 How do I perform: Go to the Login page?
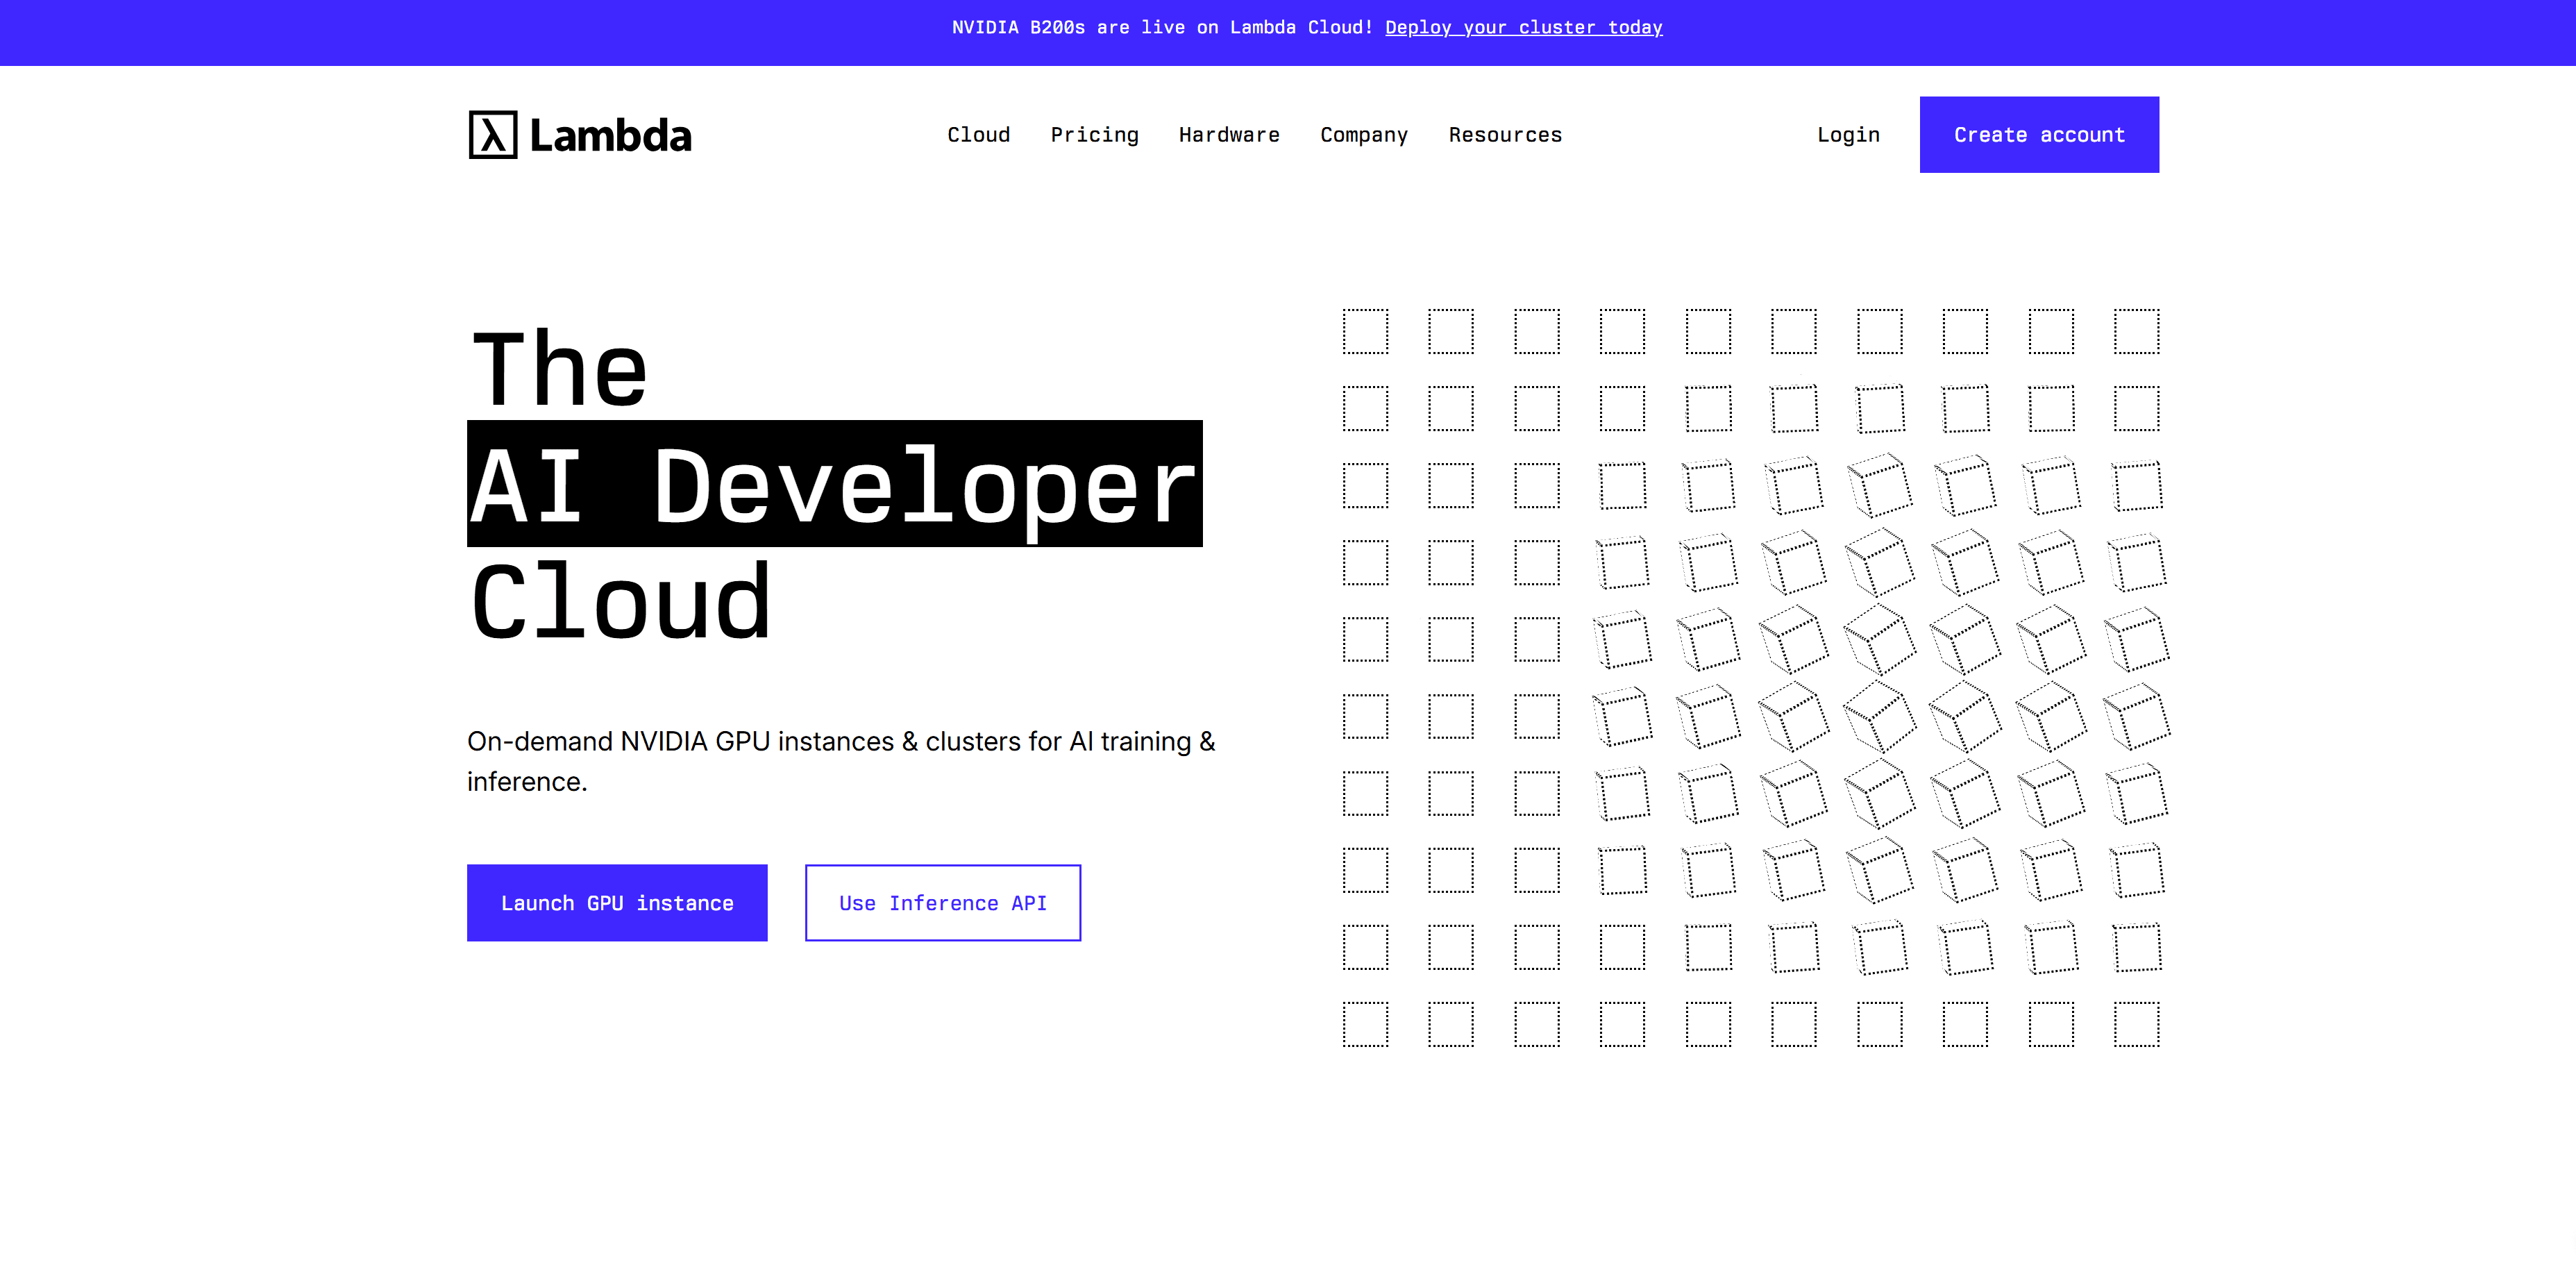[1848, 135]
